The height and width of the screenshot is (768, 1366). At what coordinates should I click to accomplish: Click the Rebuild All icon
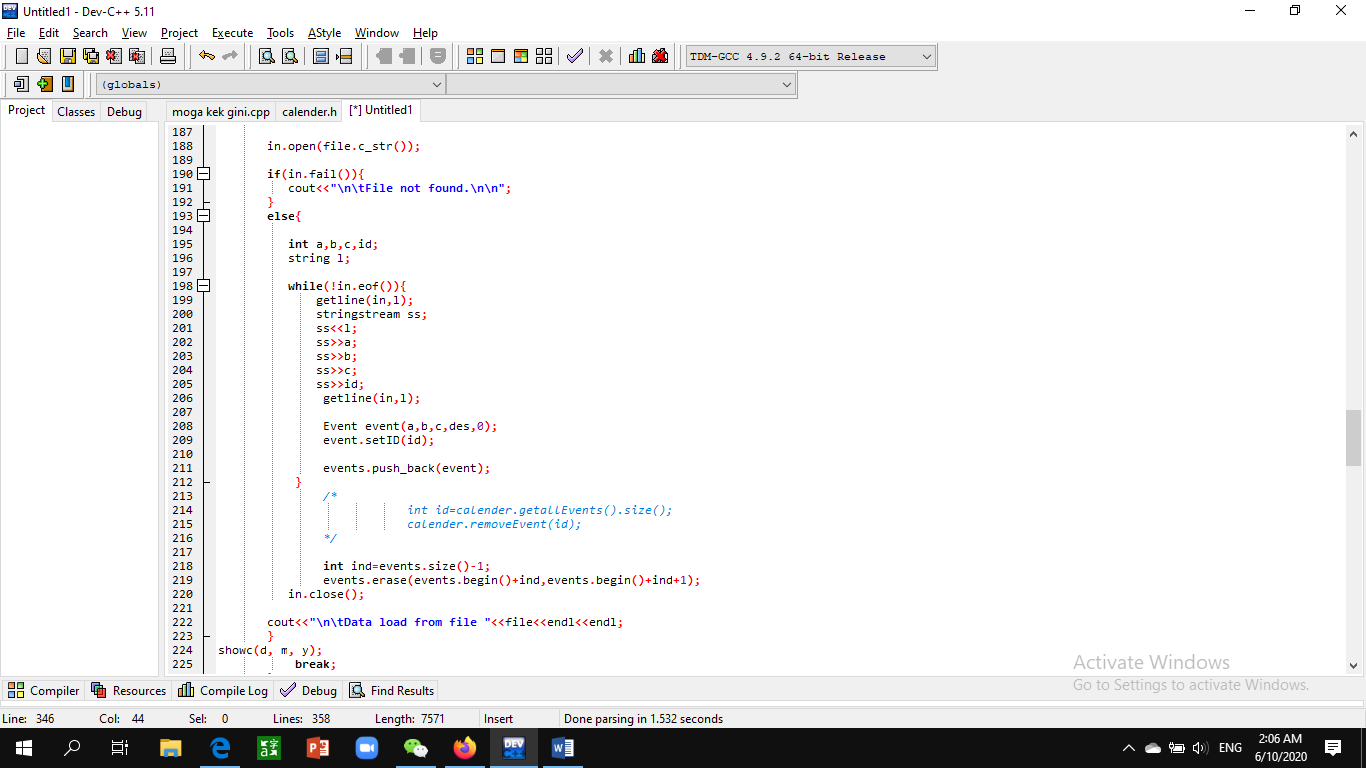pyautogui.click(x=544, y=56)
